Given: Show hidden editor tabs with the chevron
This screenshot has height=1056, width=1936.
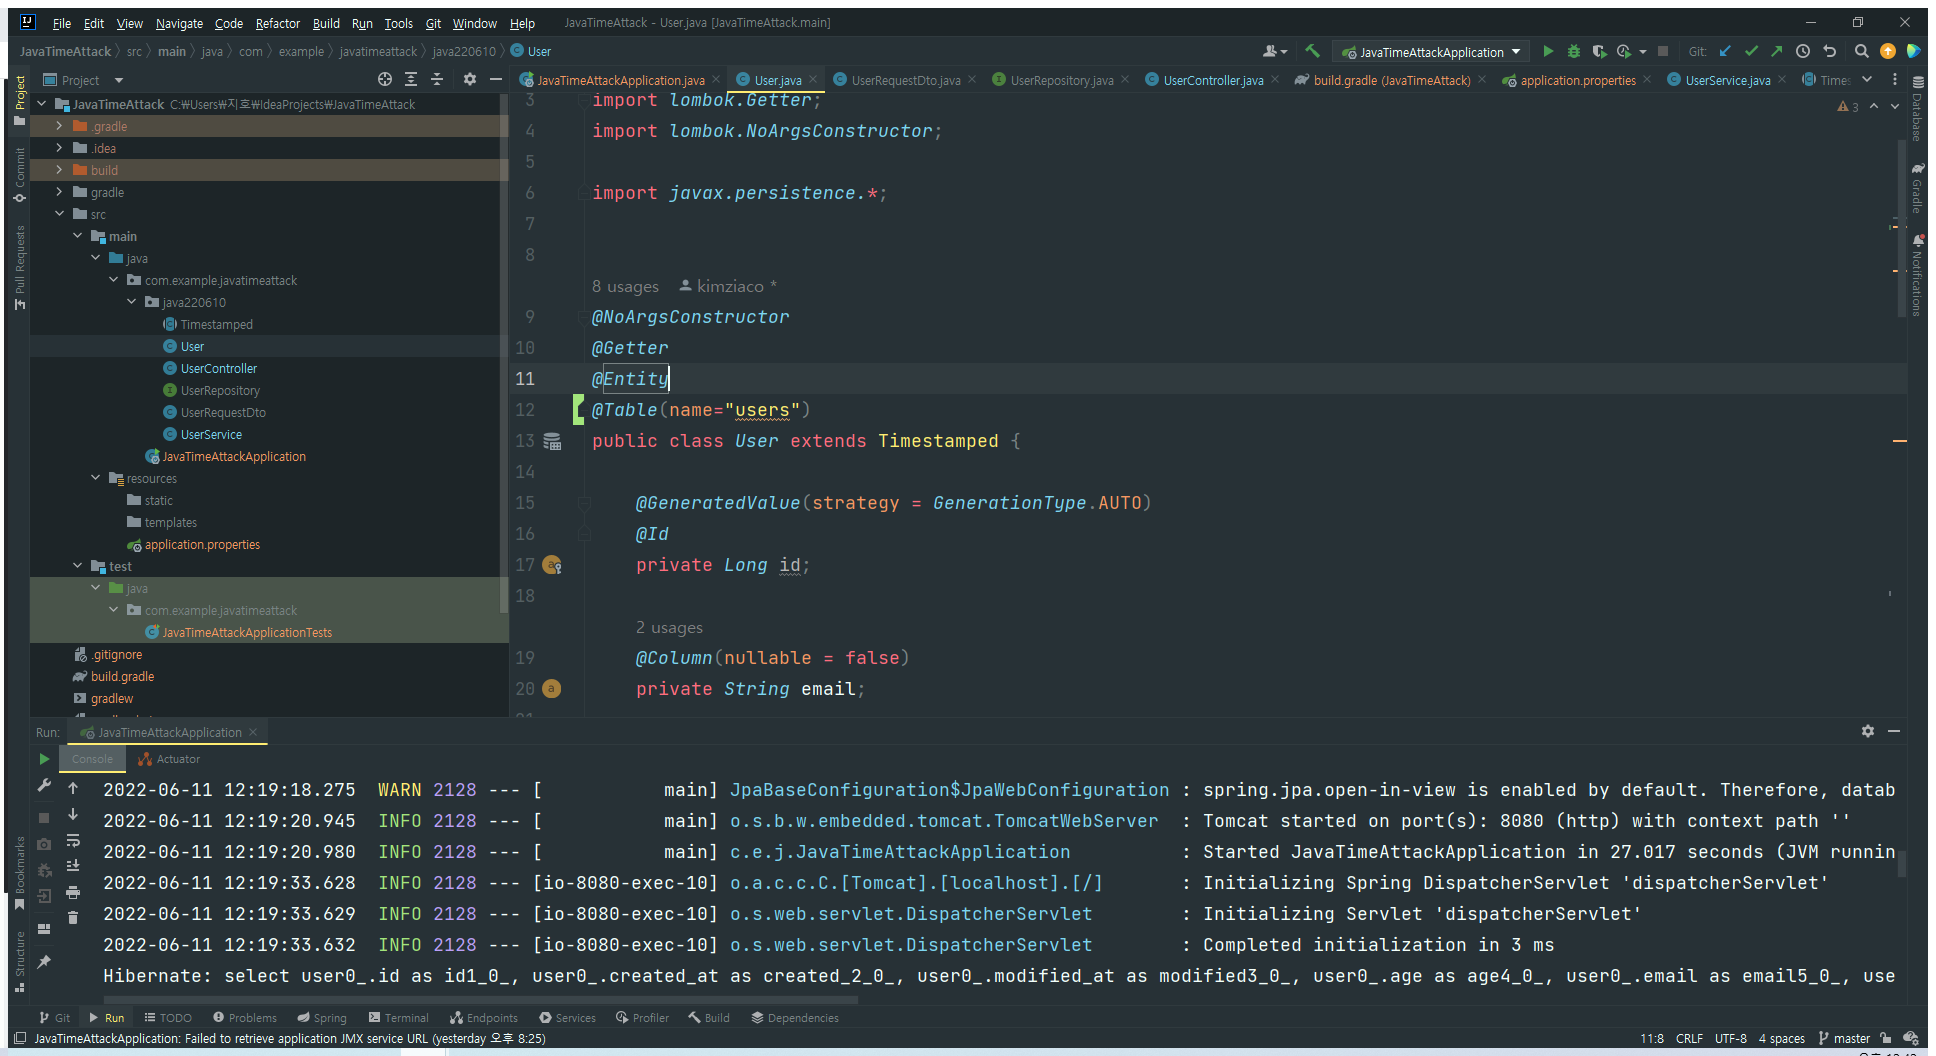Looking at the screenshot, I should (1867, 79).
